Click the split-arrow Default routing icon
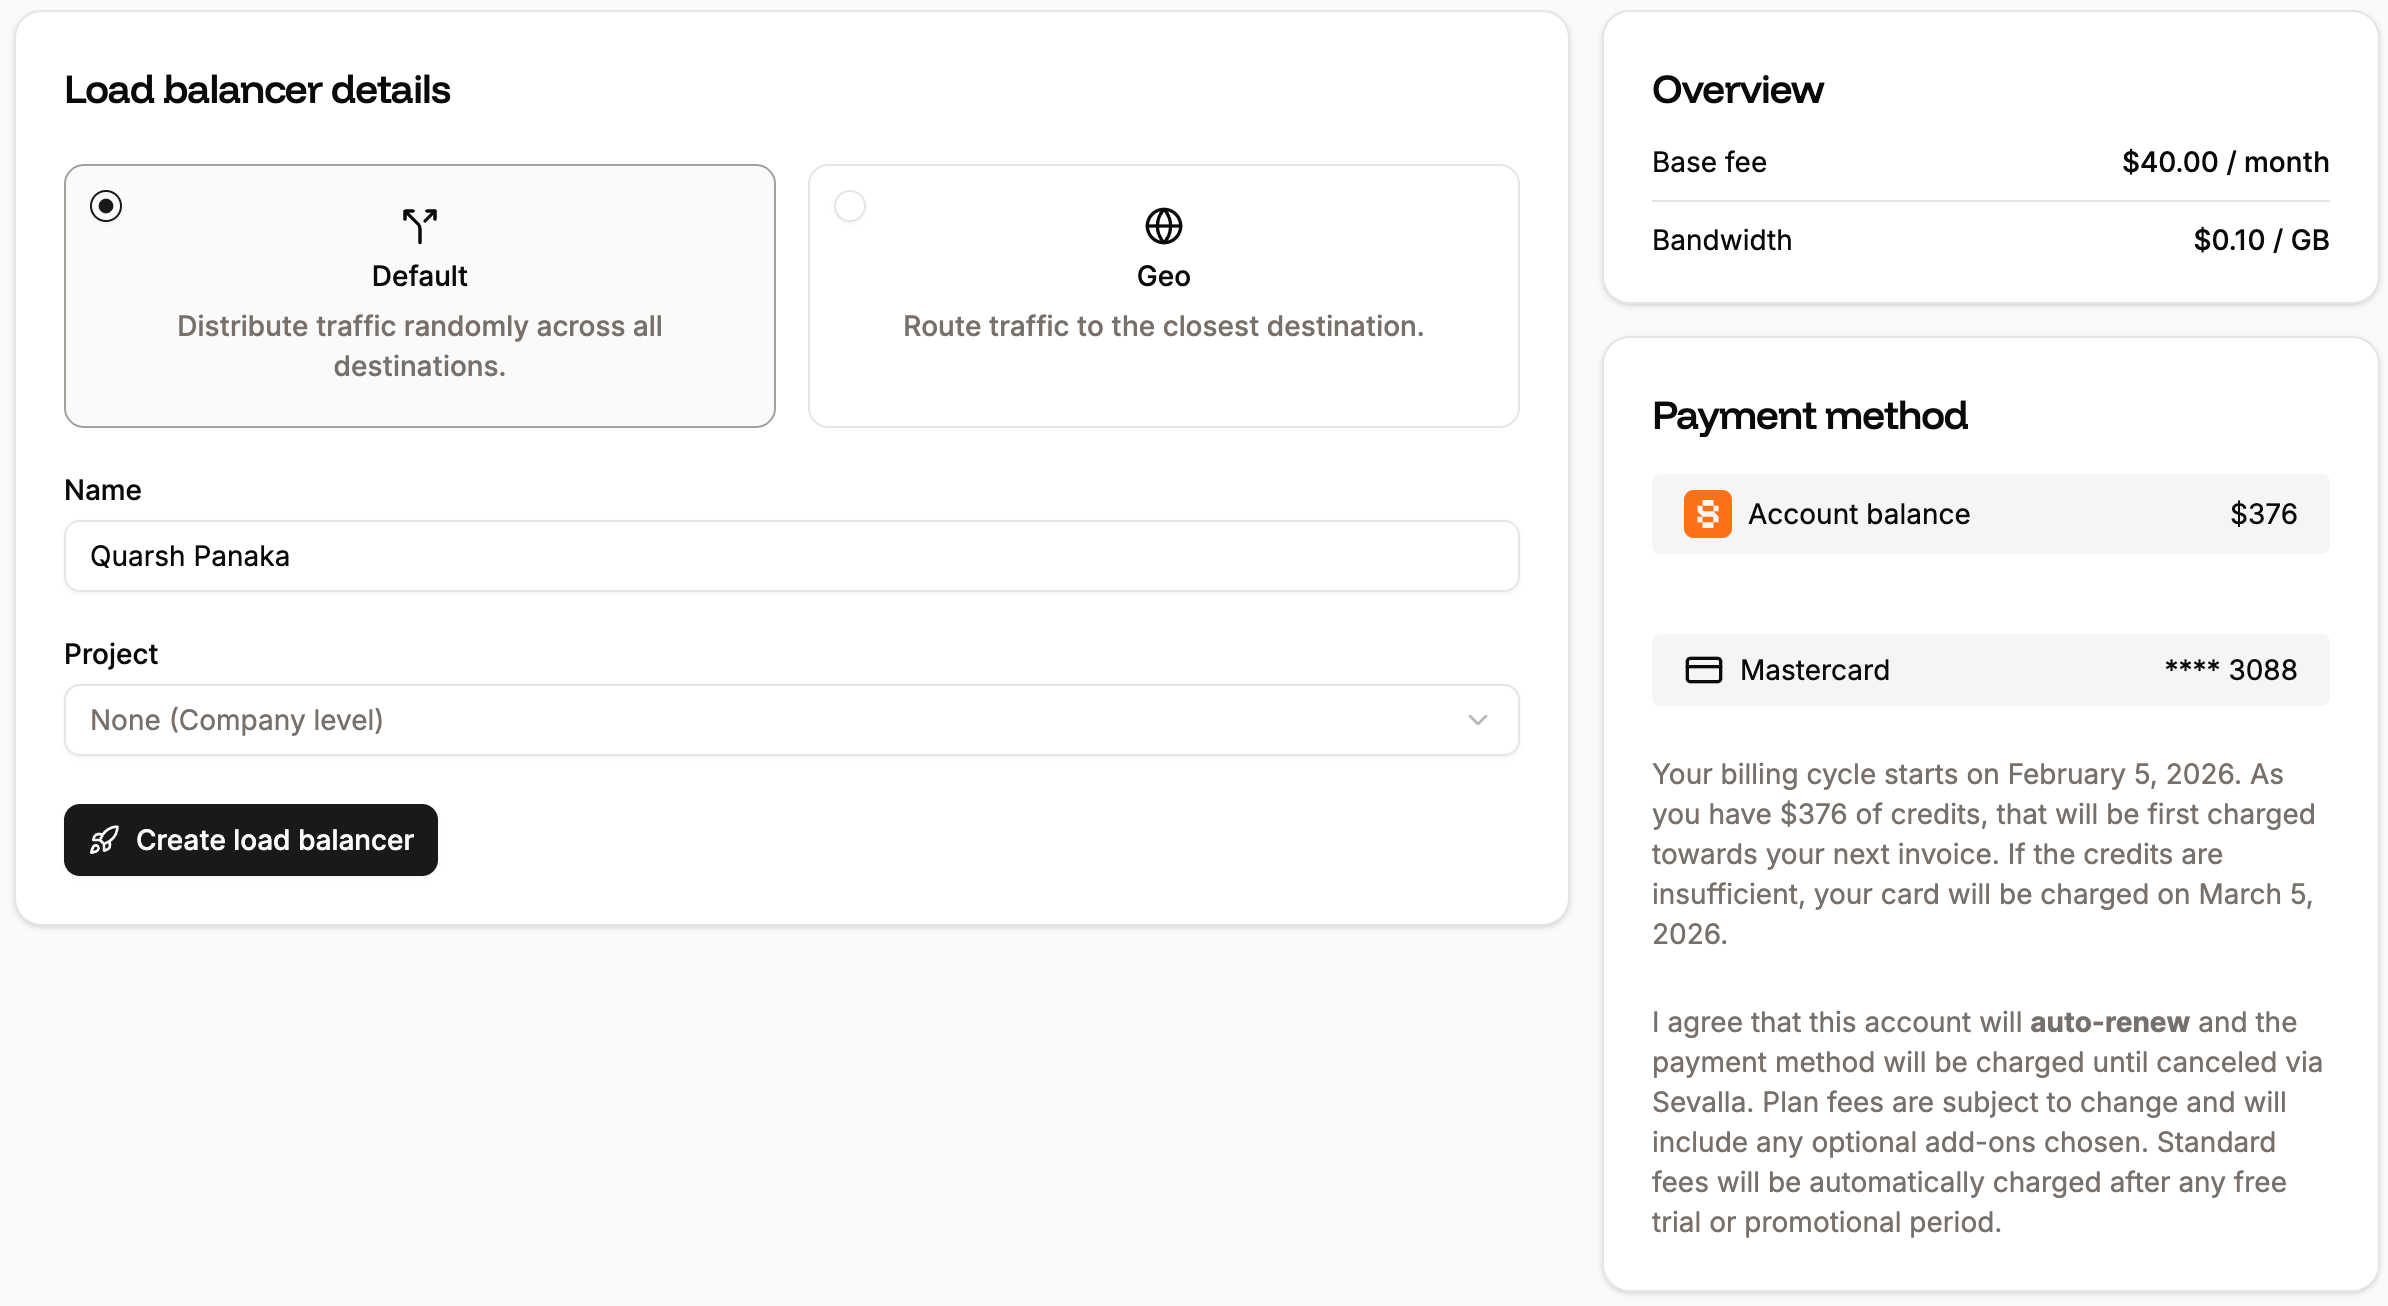Viewport: 2388px width, 1306px height. (x=419, y=226)
